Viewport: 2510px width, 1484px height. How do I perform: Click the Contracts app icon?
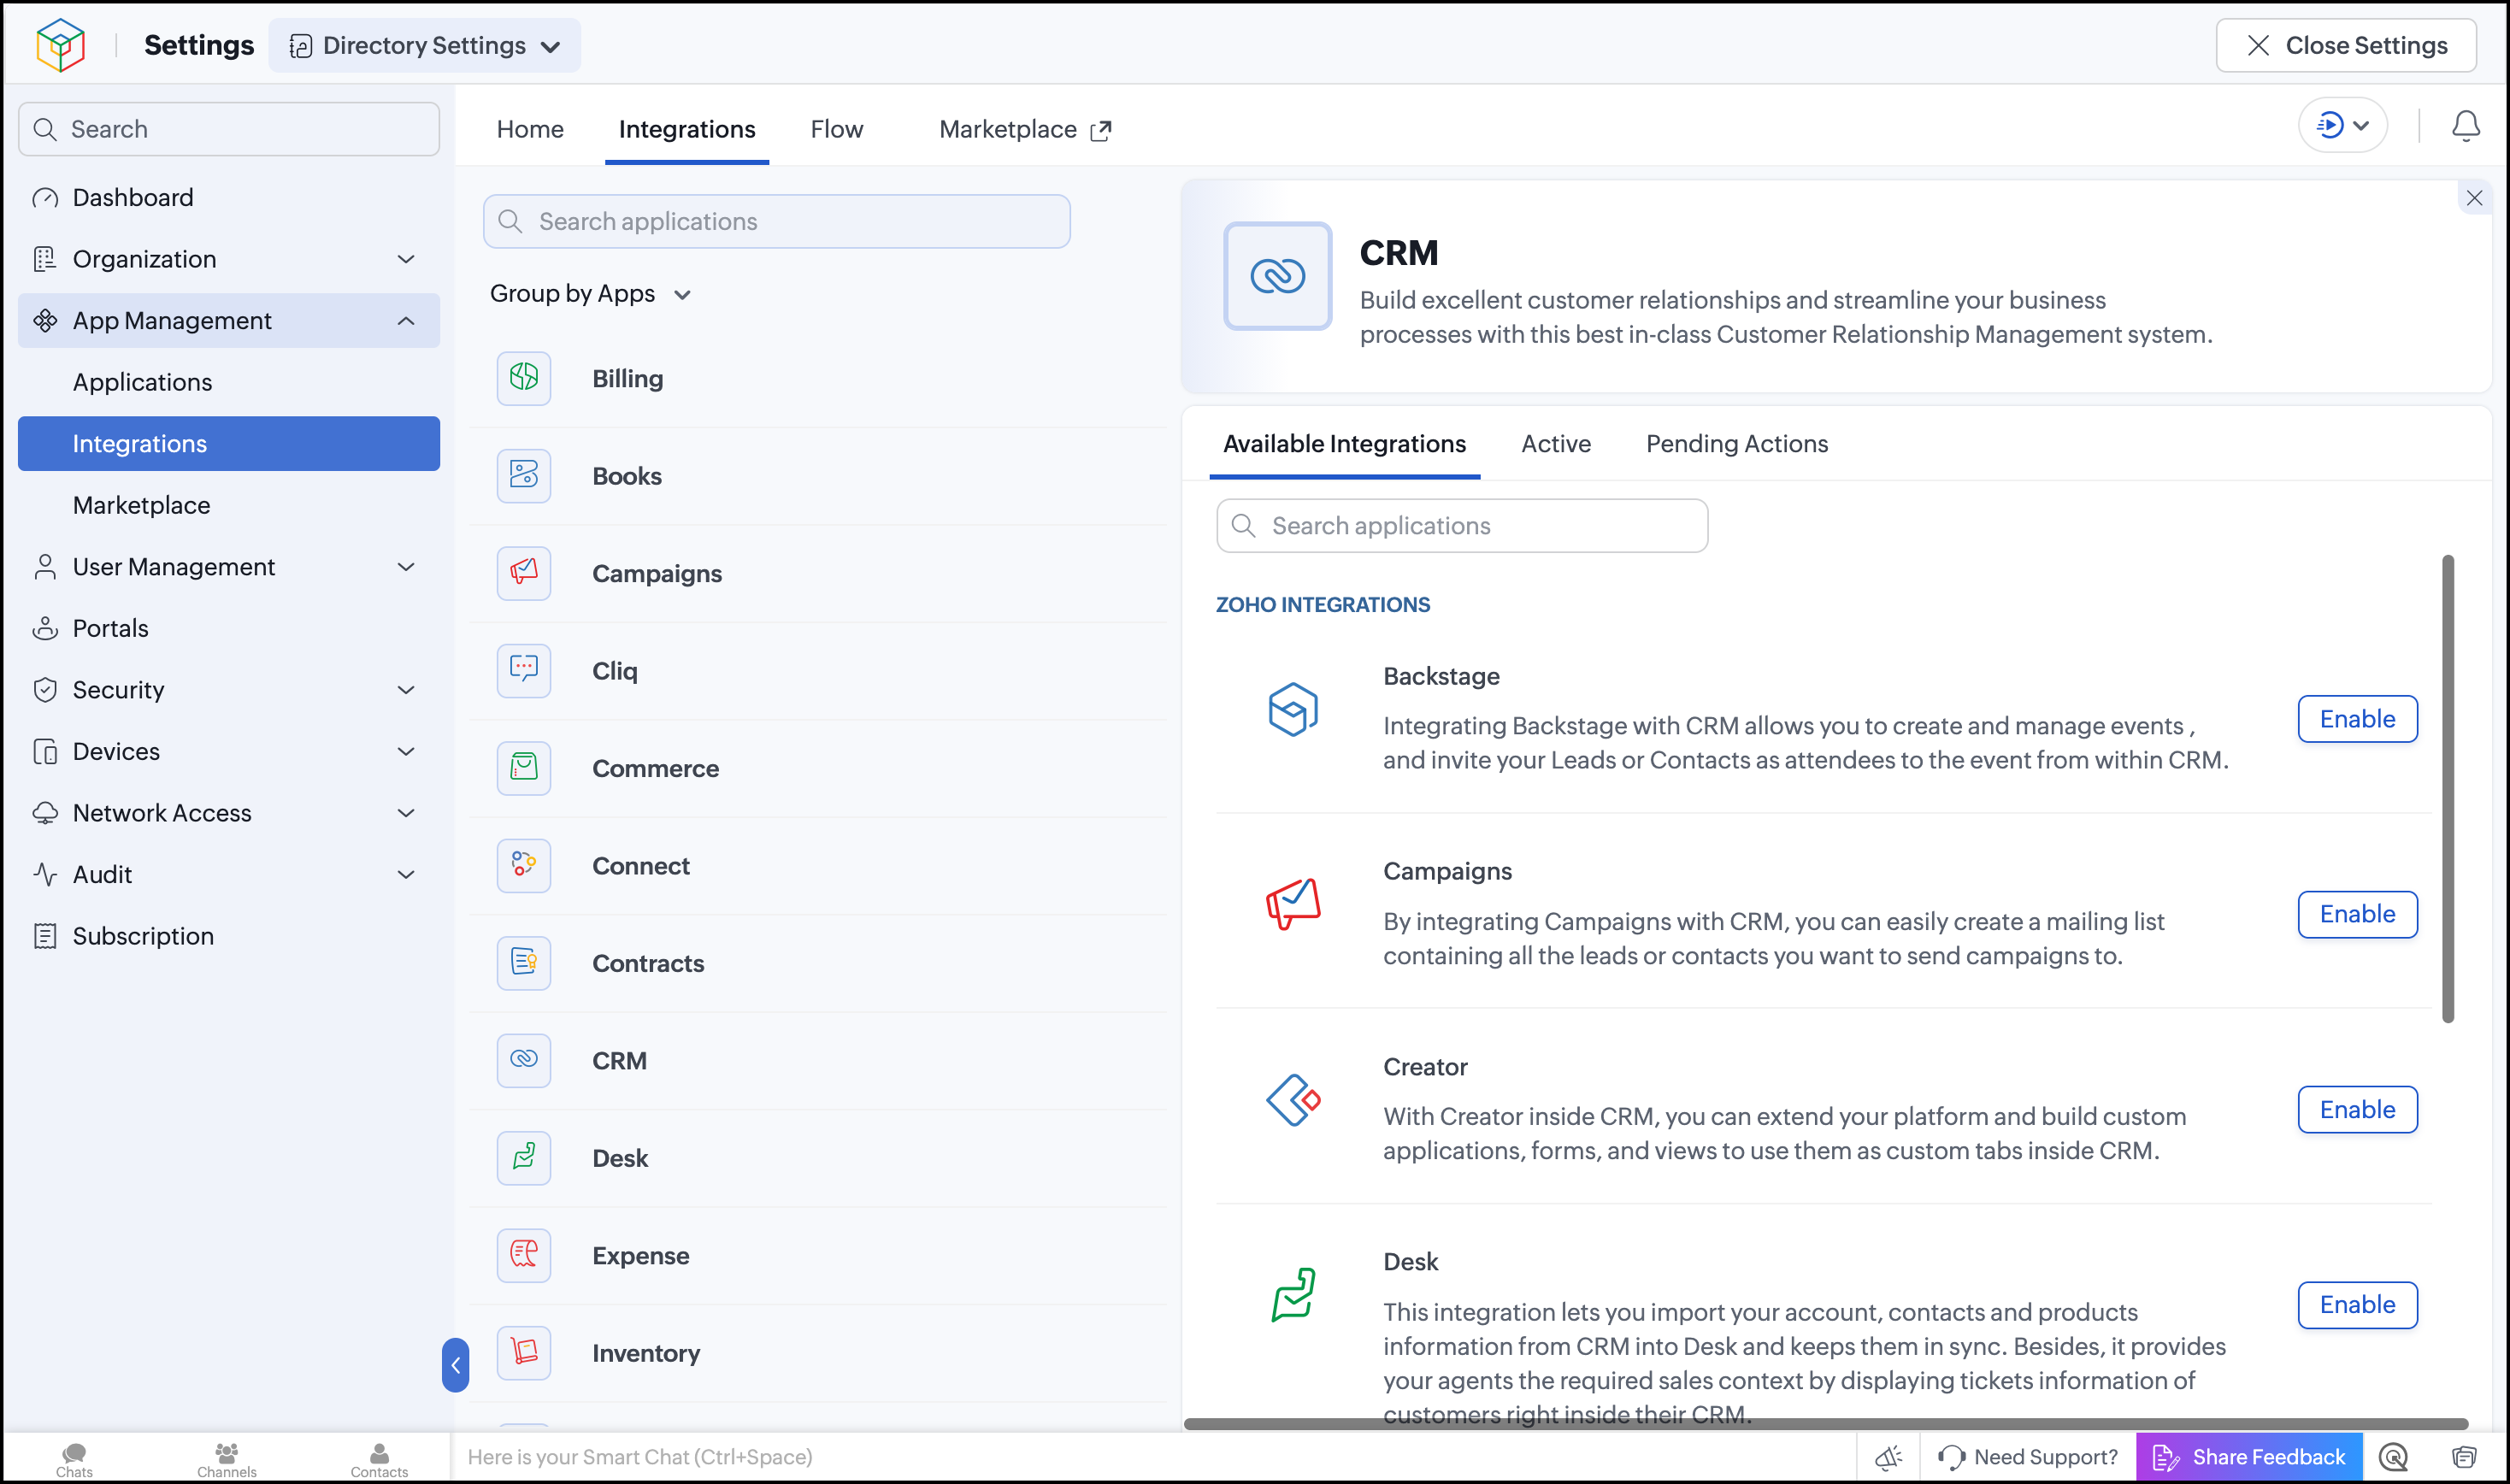point(523,963)
